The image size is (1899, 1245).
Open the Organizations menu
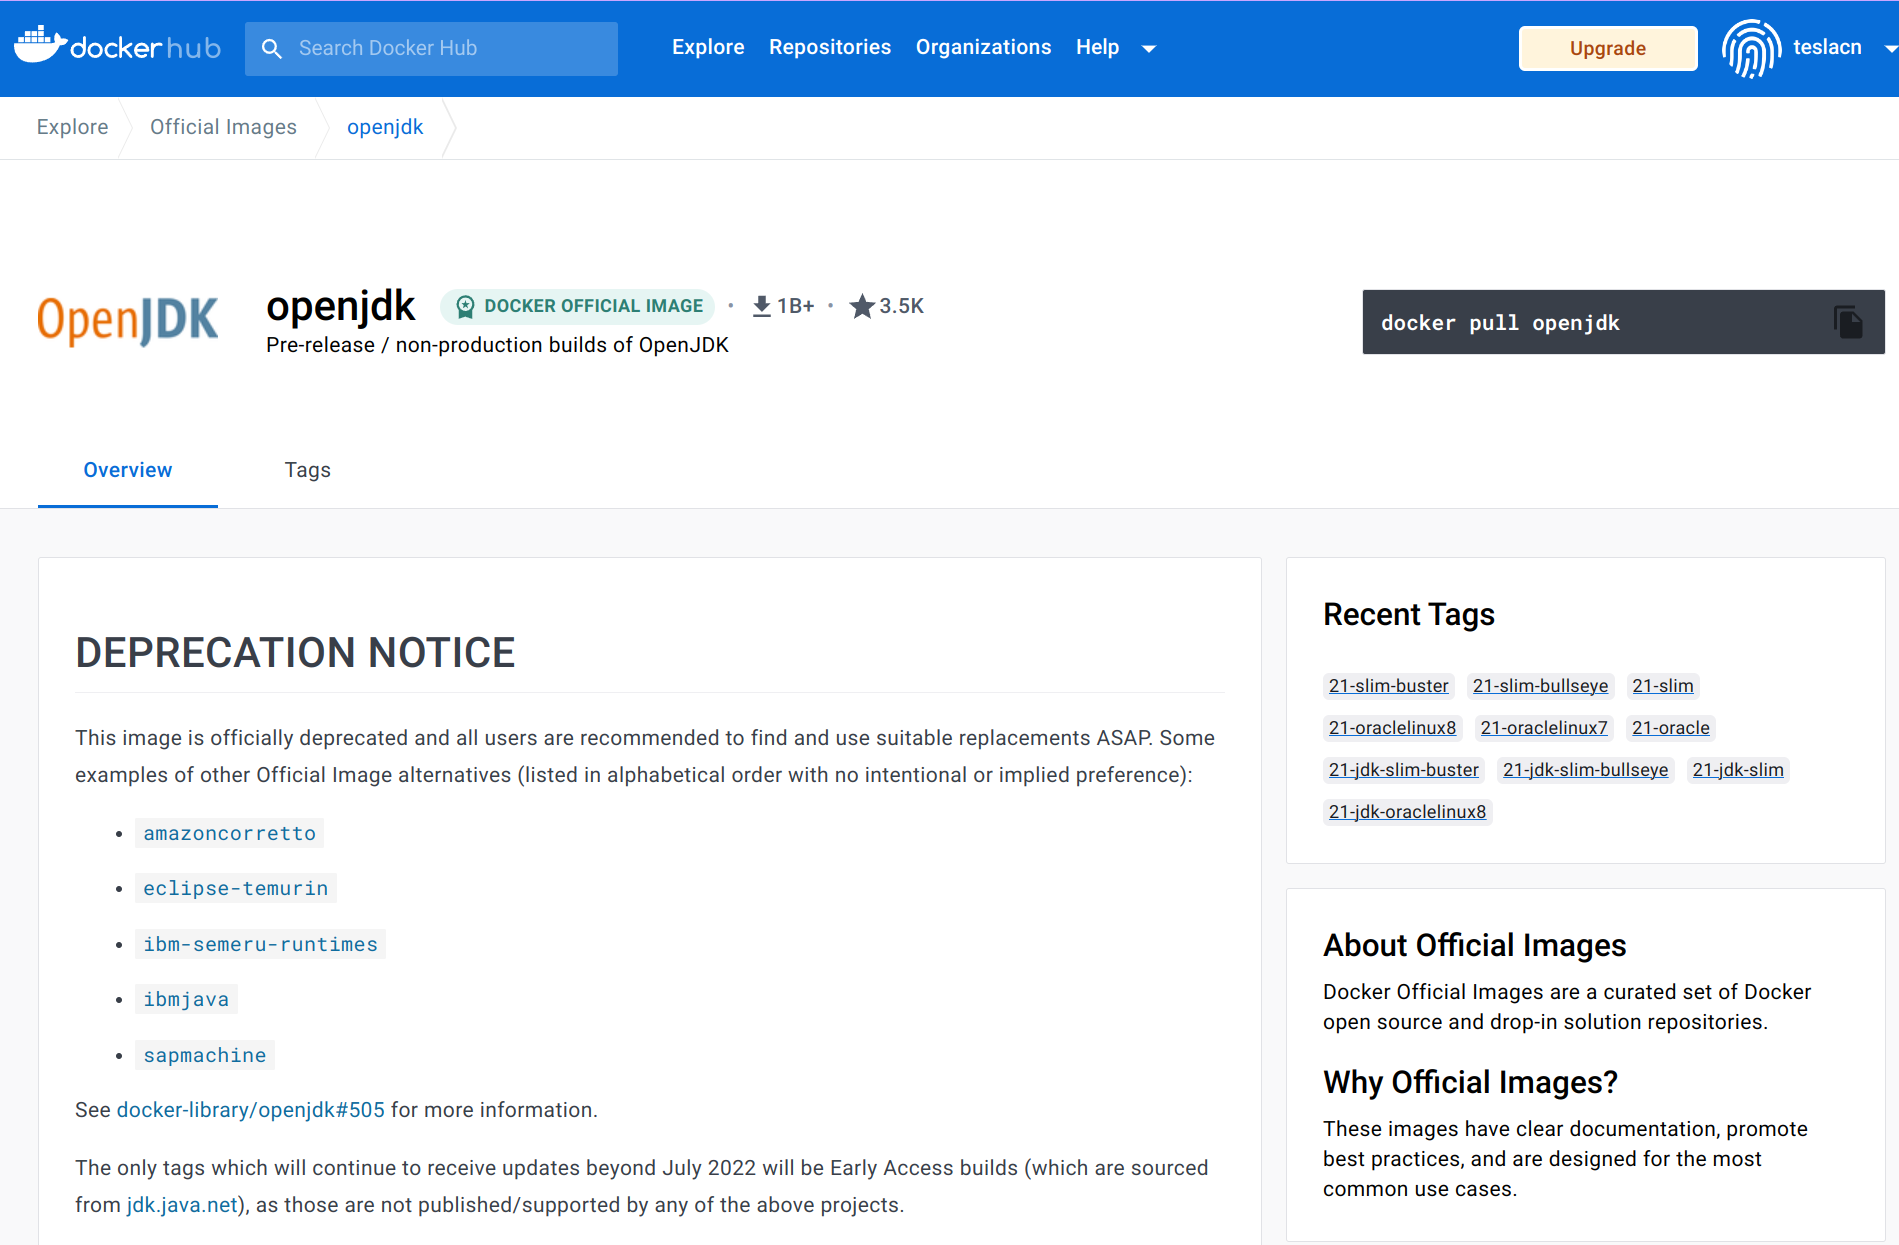983,47
